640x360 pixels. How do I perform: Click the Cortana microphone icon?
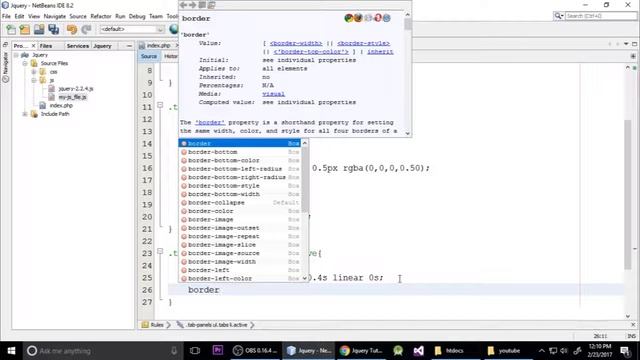[x=174, y=351]
